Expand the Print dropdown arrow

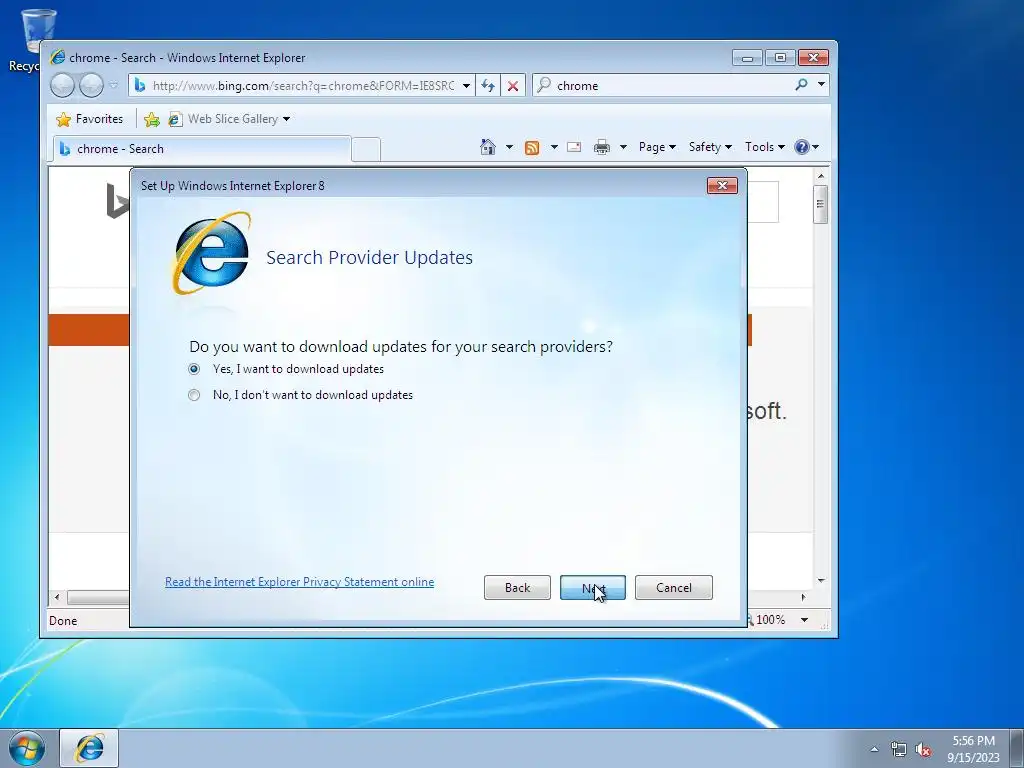[623, 147]
